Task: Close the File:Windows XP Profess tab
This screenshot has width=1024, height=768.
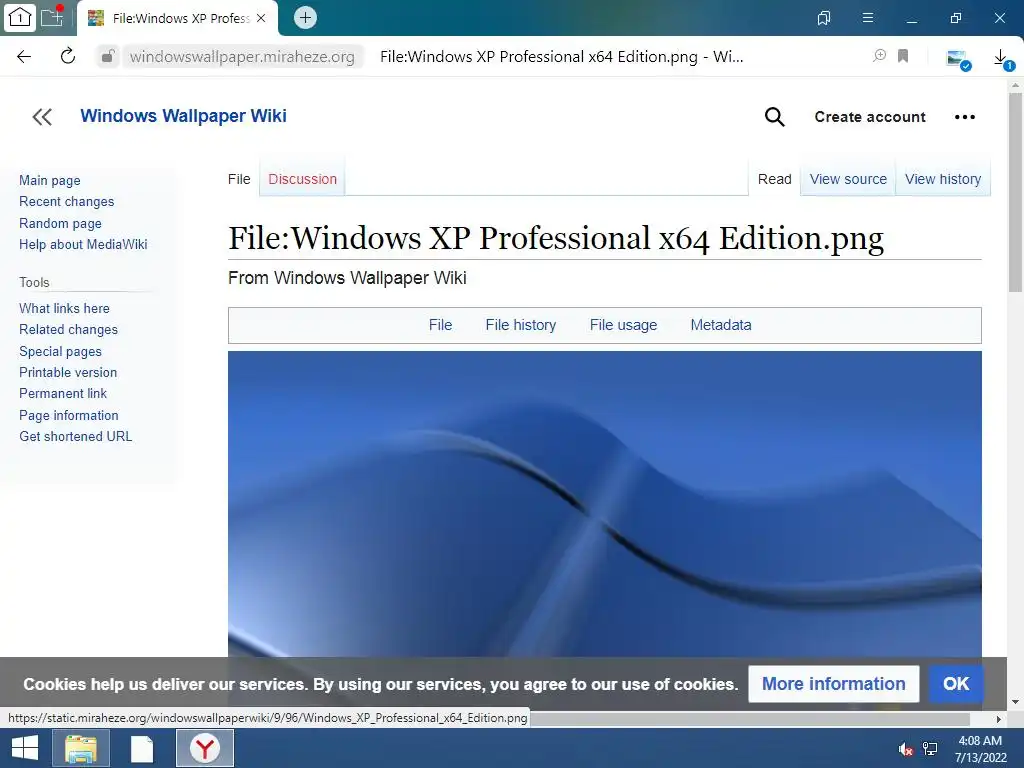Action: 261,18
